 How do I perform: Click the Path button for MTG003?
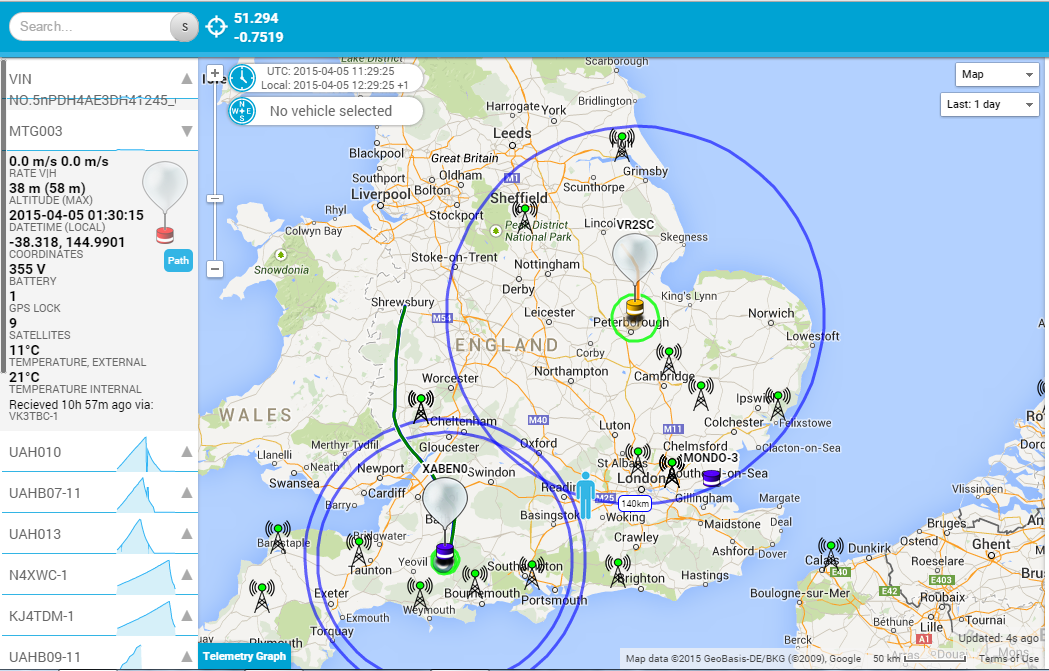tap(178, 261)
